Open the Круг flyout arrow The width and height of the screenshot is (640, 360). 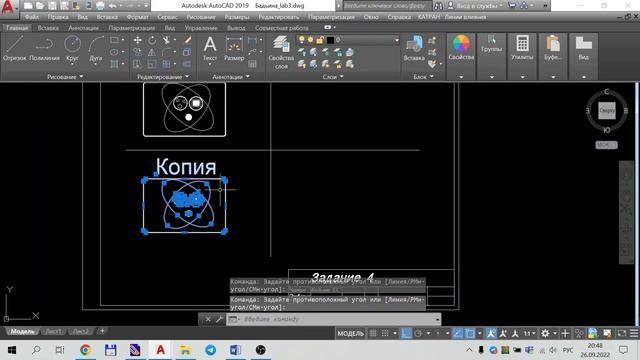coord(72,64)
